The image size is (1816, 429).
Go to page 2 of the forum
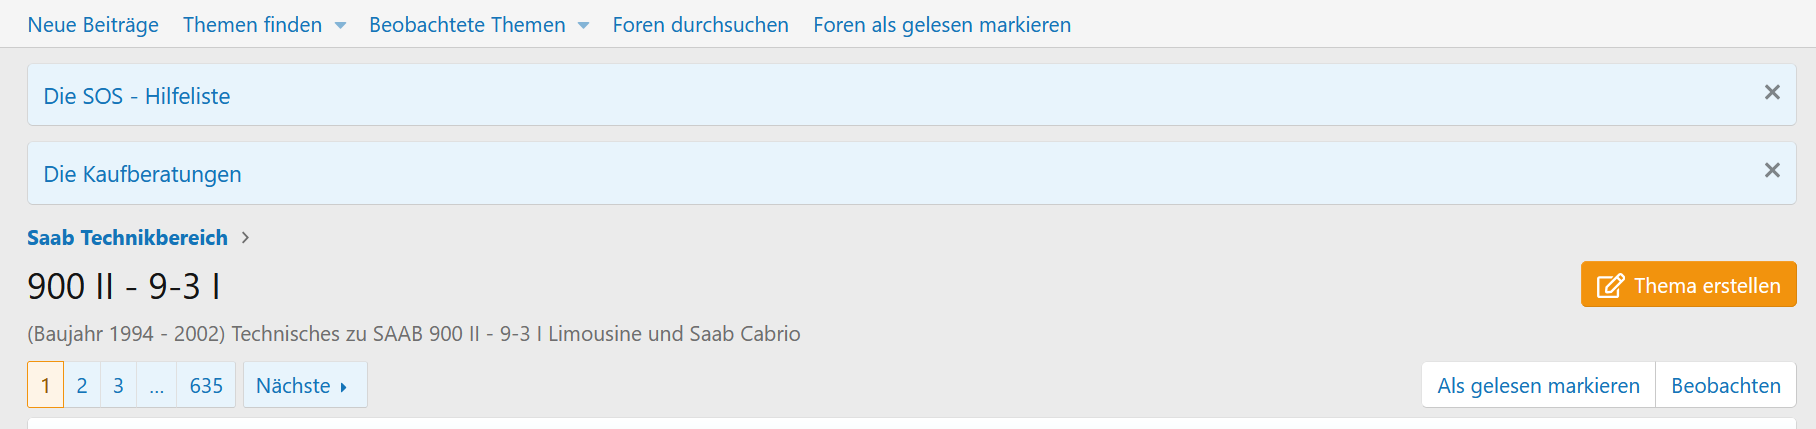tap(82, 385)
